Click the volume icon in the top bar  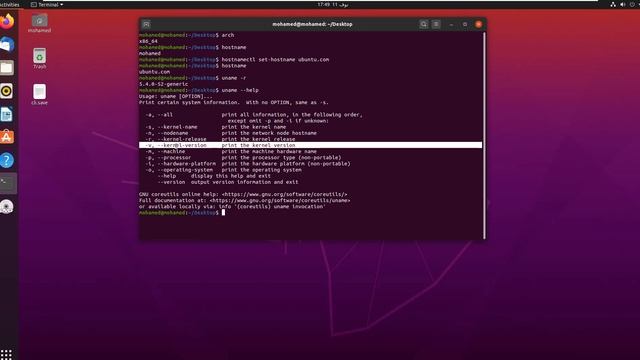click(x=622, y=4)
